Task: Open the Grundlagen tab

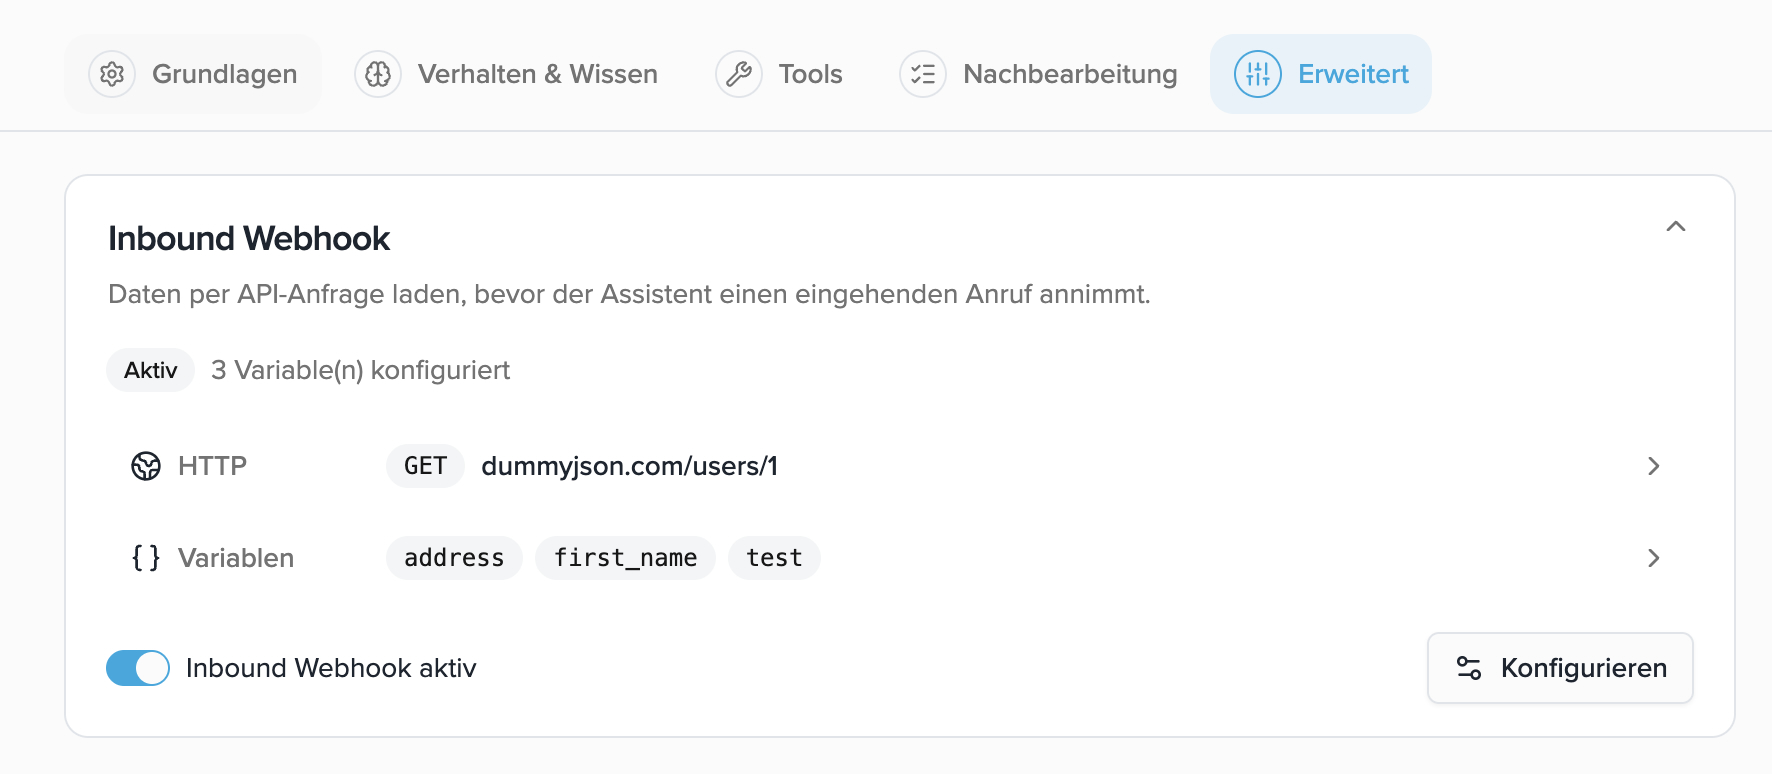Action: (193, 74)
